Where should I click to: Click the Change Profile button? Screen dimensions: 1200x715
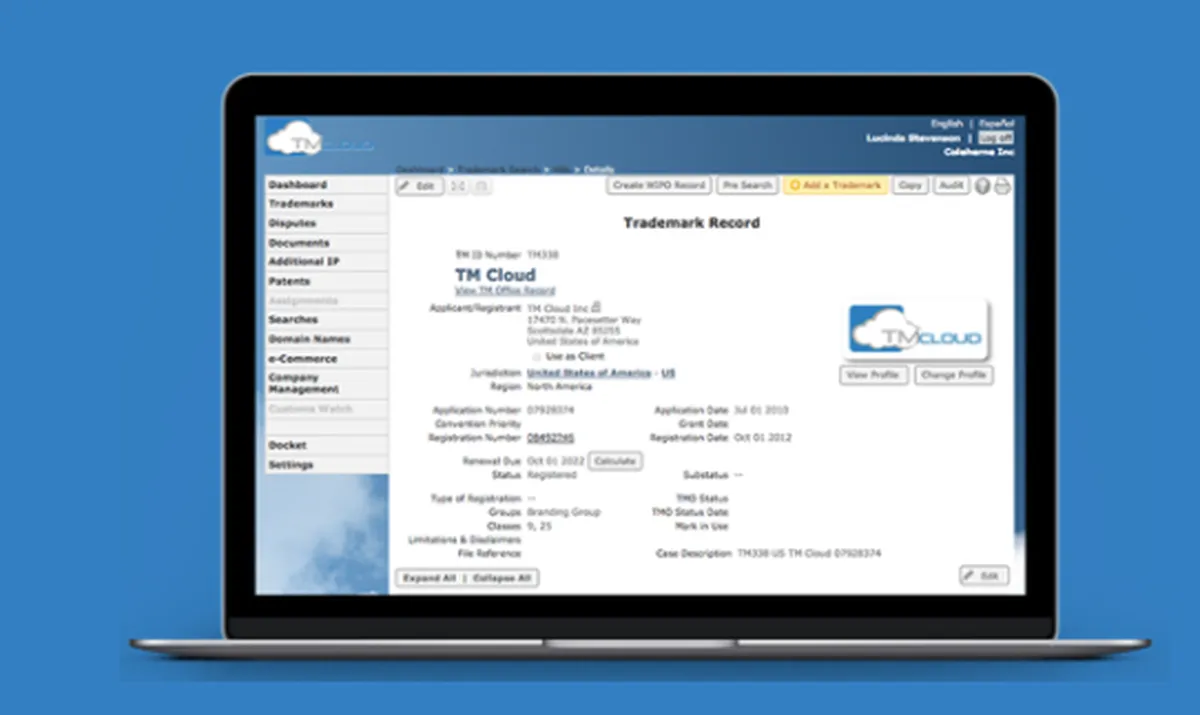coord(953,375)
